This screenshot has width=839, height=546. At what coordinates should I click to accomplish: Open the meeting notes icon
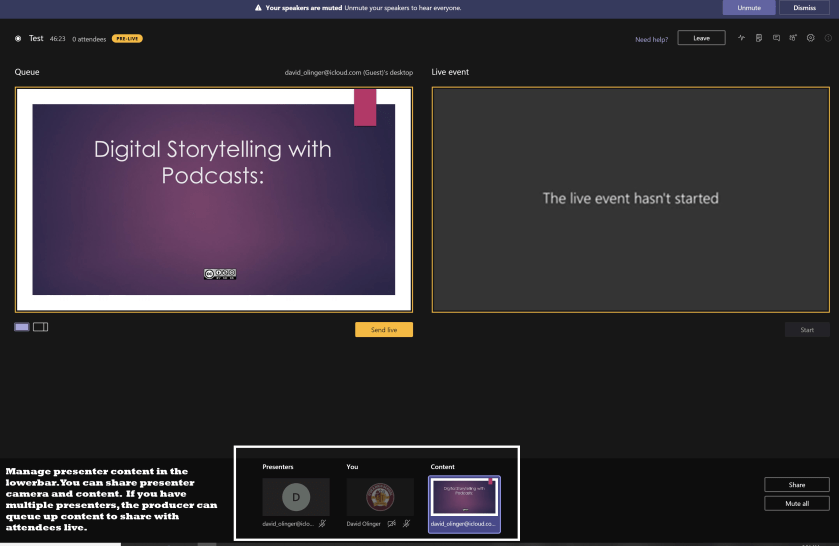click(x=759, y=38)
